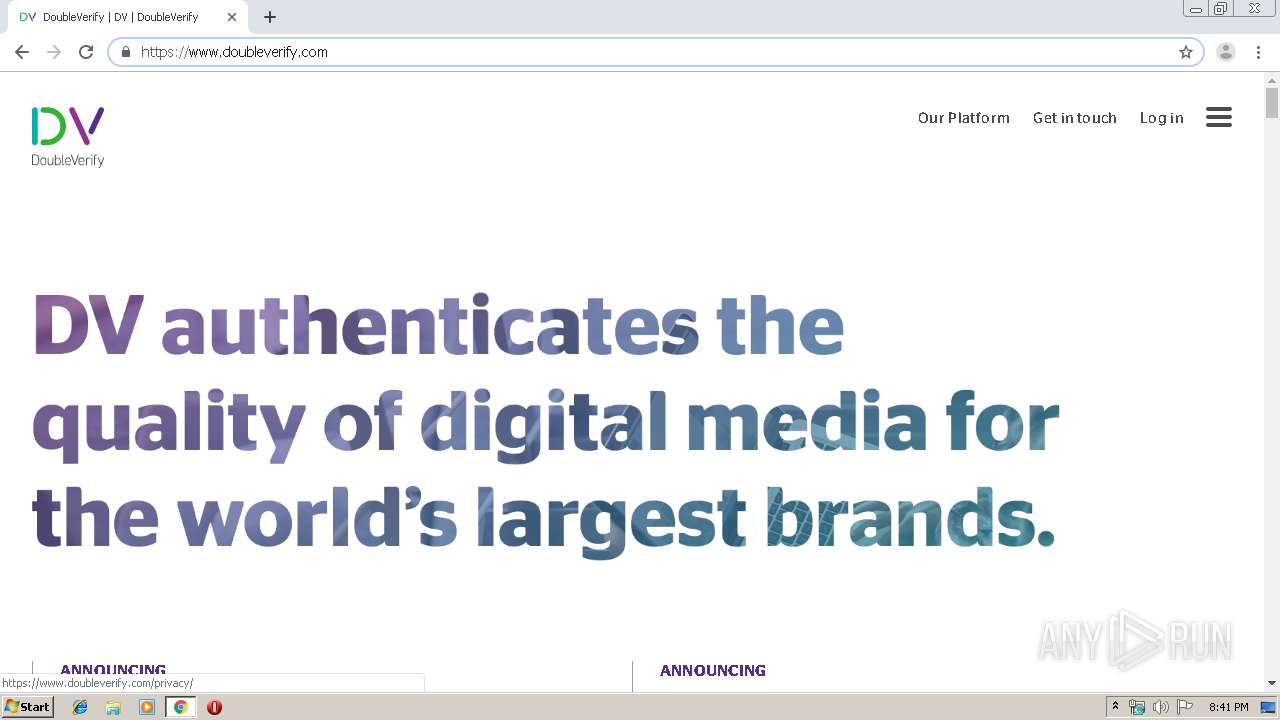
Task: Launch Internet Explorer from the taskbar
Action: point(80,707)
